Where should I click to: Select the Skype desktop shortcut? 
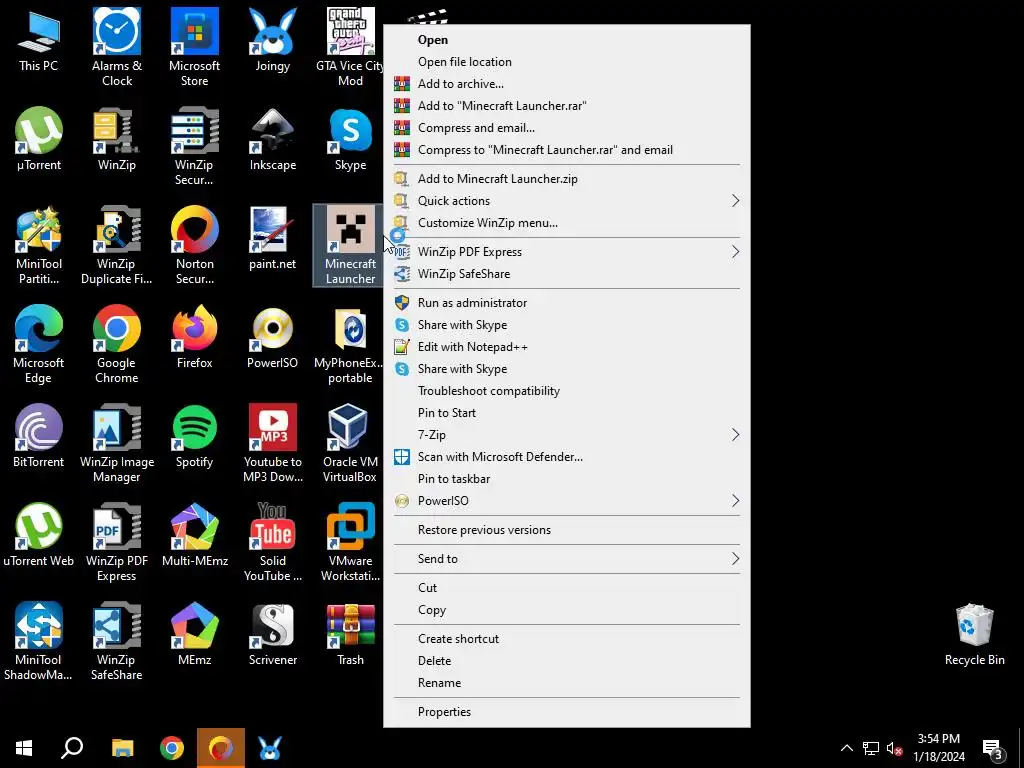click(350, 140)
